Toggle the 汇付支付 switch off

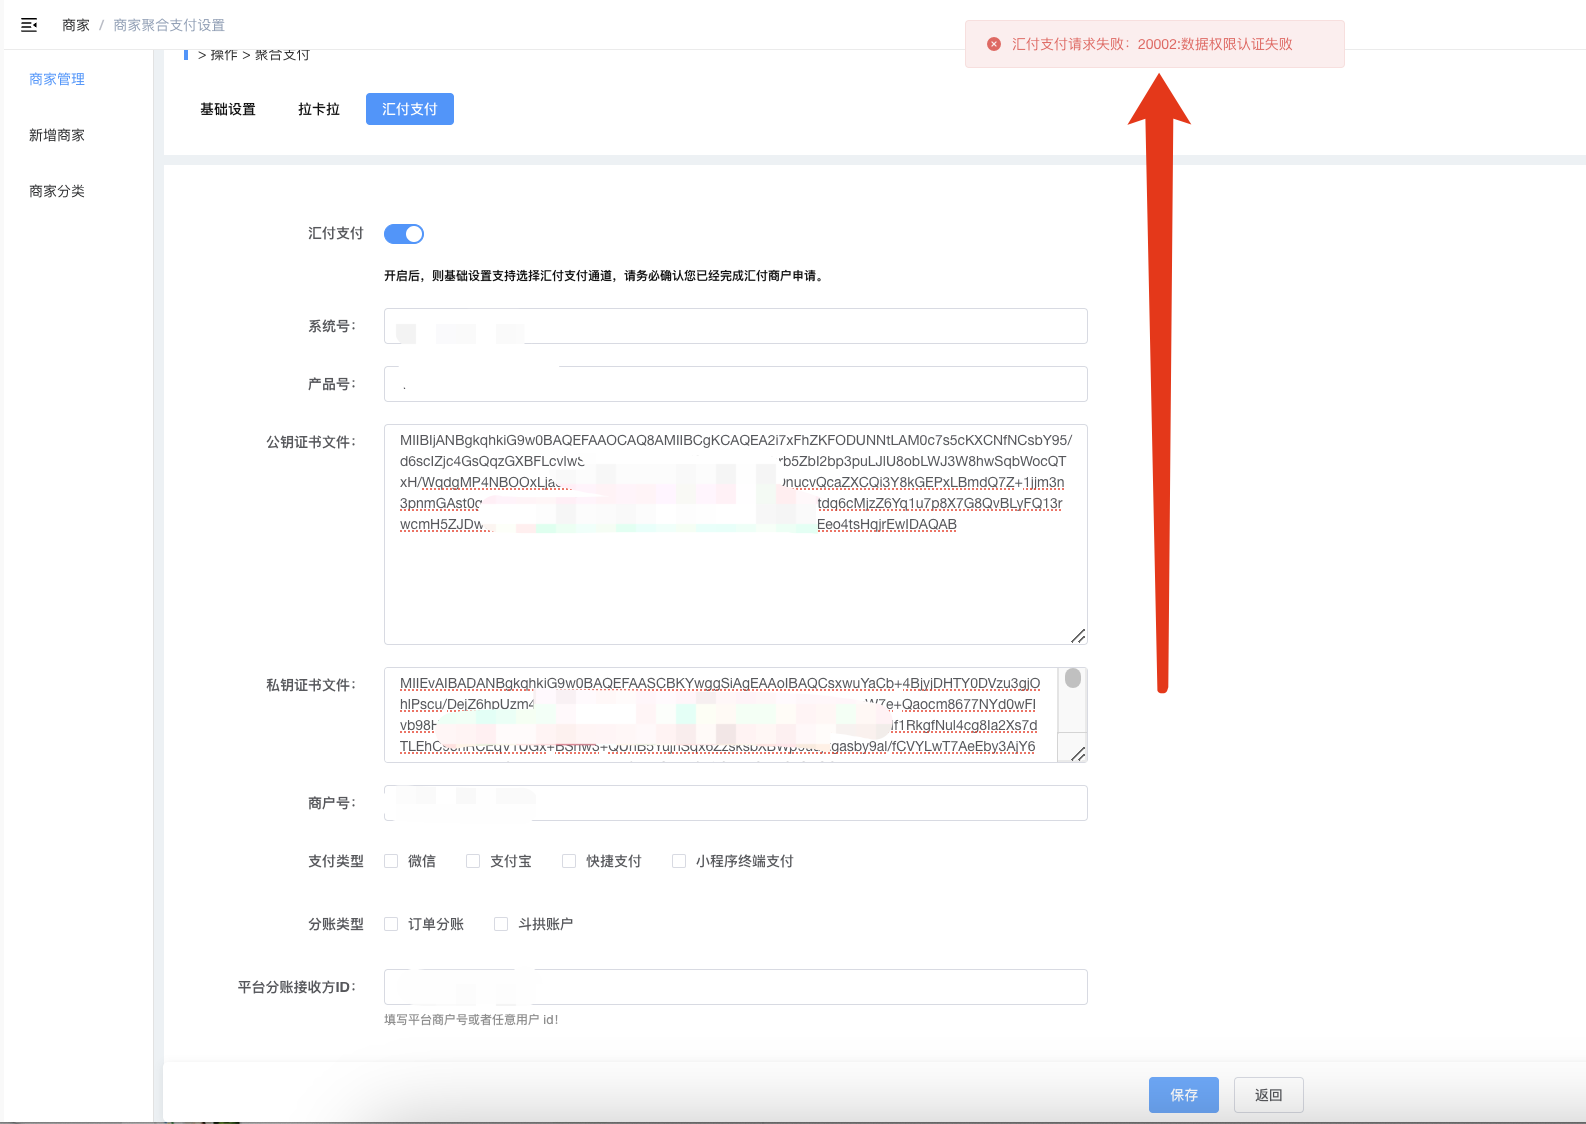404,234
